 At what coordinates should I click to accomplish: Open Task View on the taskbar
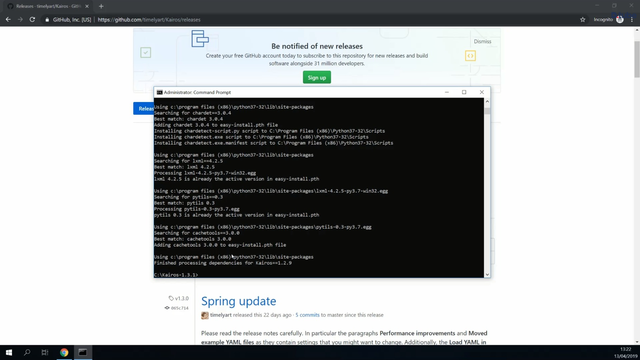tap(45, 353)
